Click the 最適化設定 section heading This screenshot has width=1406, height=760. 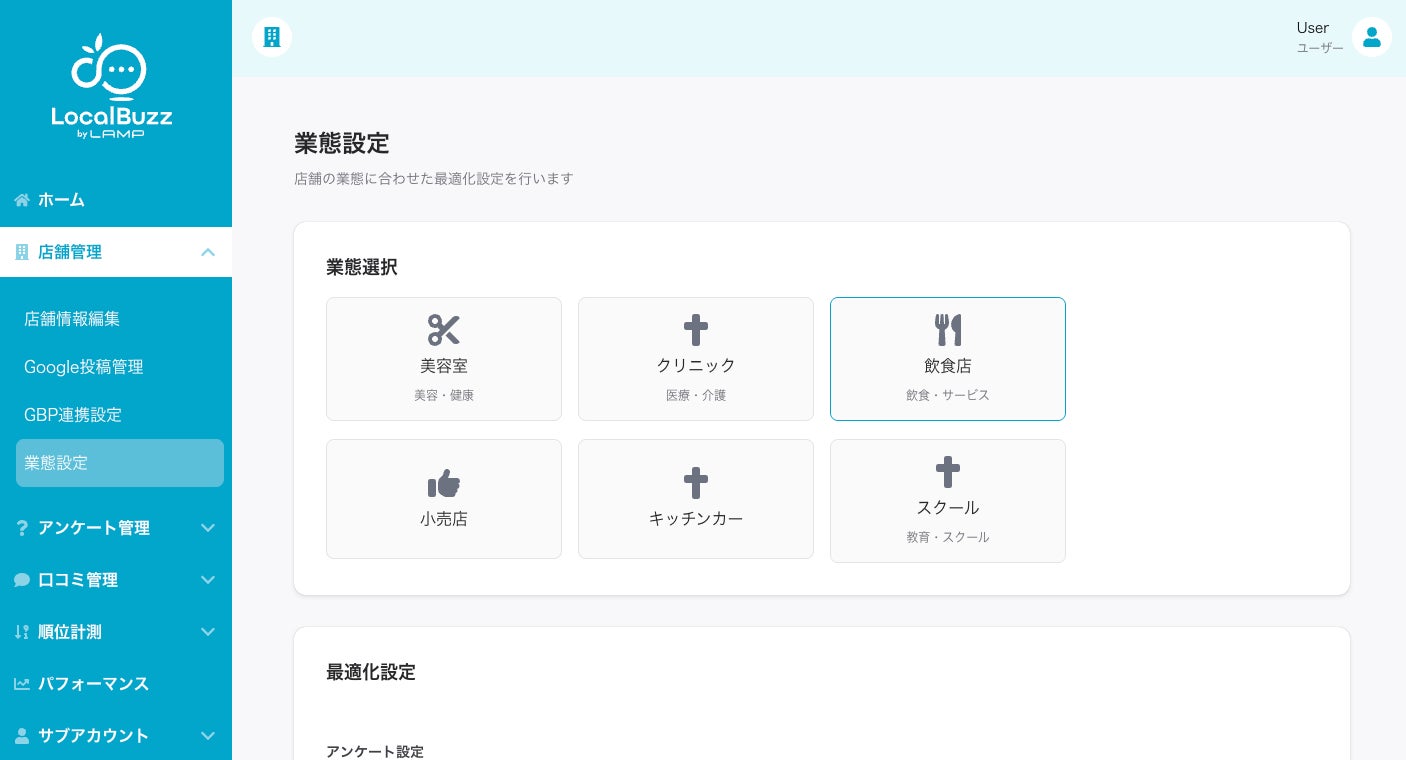pyautogui.click(x=371, y=672)
